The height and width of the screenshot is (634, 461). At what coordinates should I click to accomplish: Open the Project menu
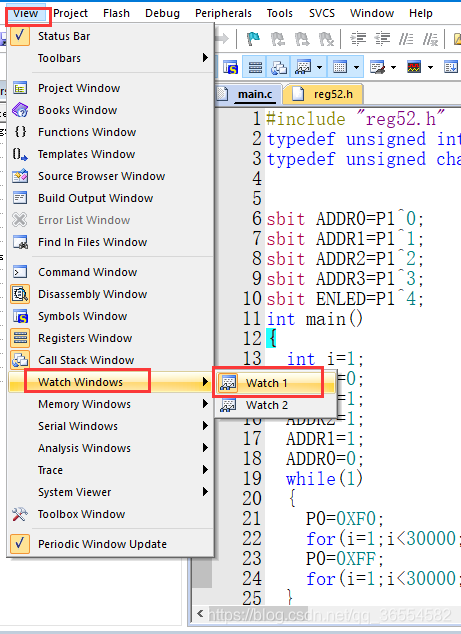70,13
